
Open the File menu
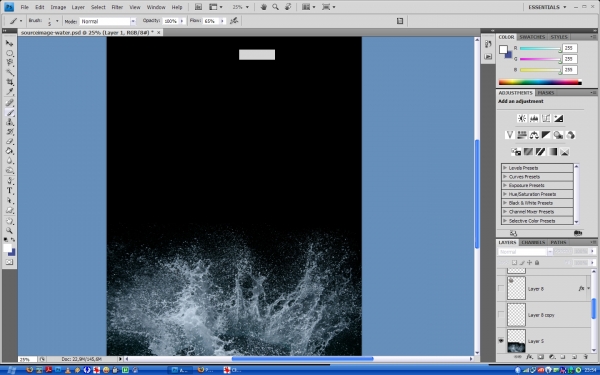click(x=24, y=7)
